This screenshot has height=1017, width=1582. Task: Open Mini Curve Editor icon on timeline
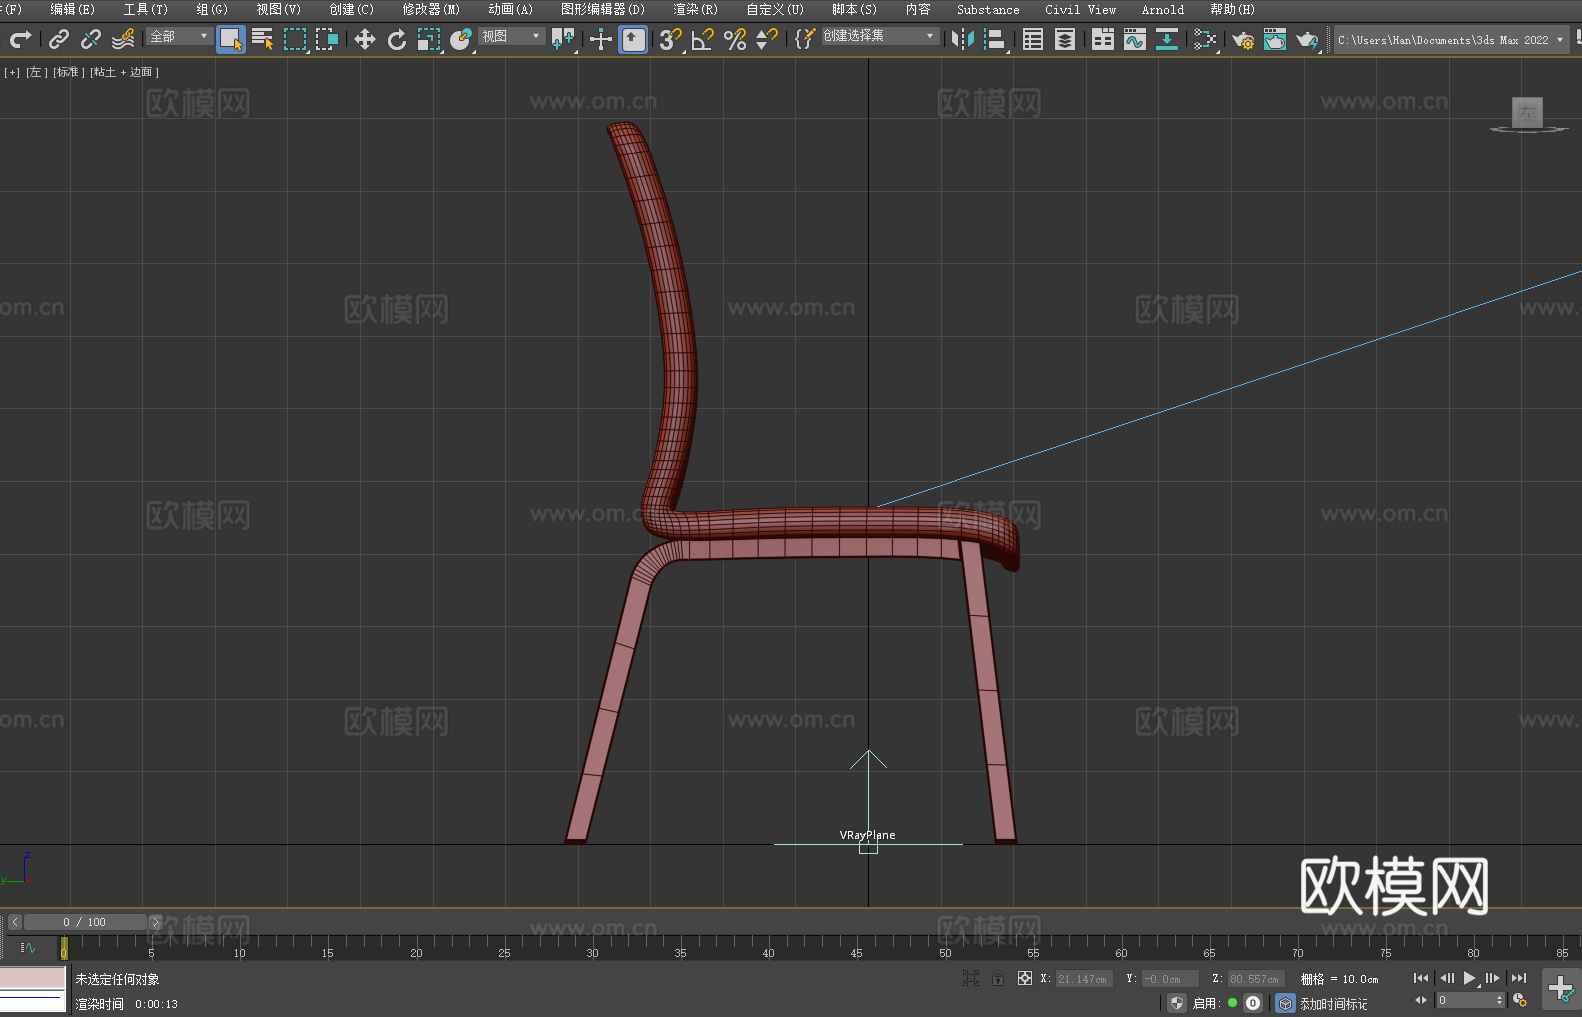coord(28,947)
